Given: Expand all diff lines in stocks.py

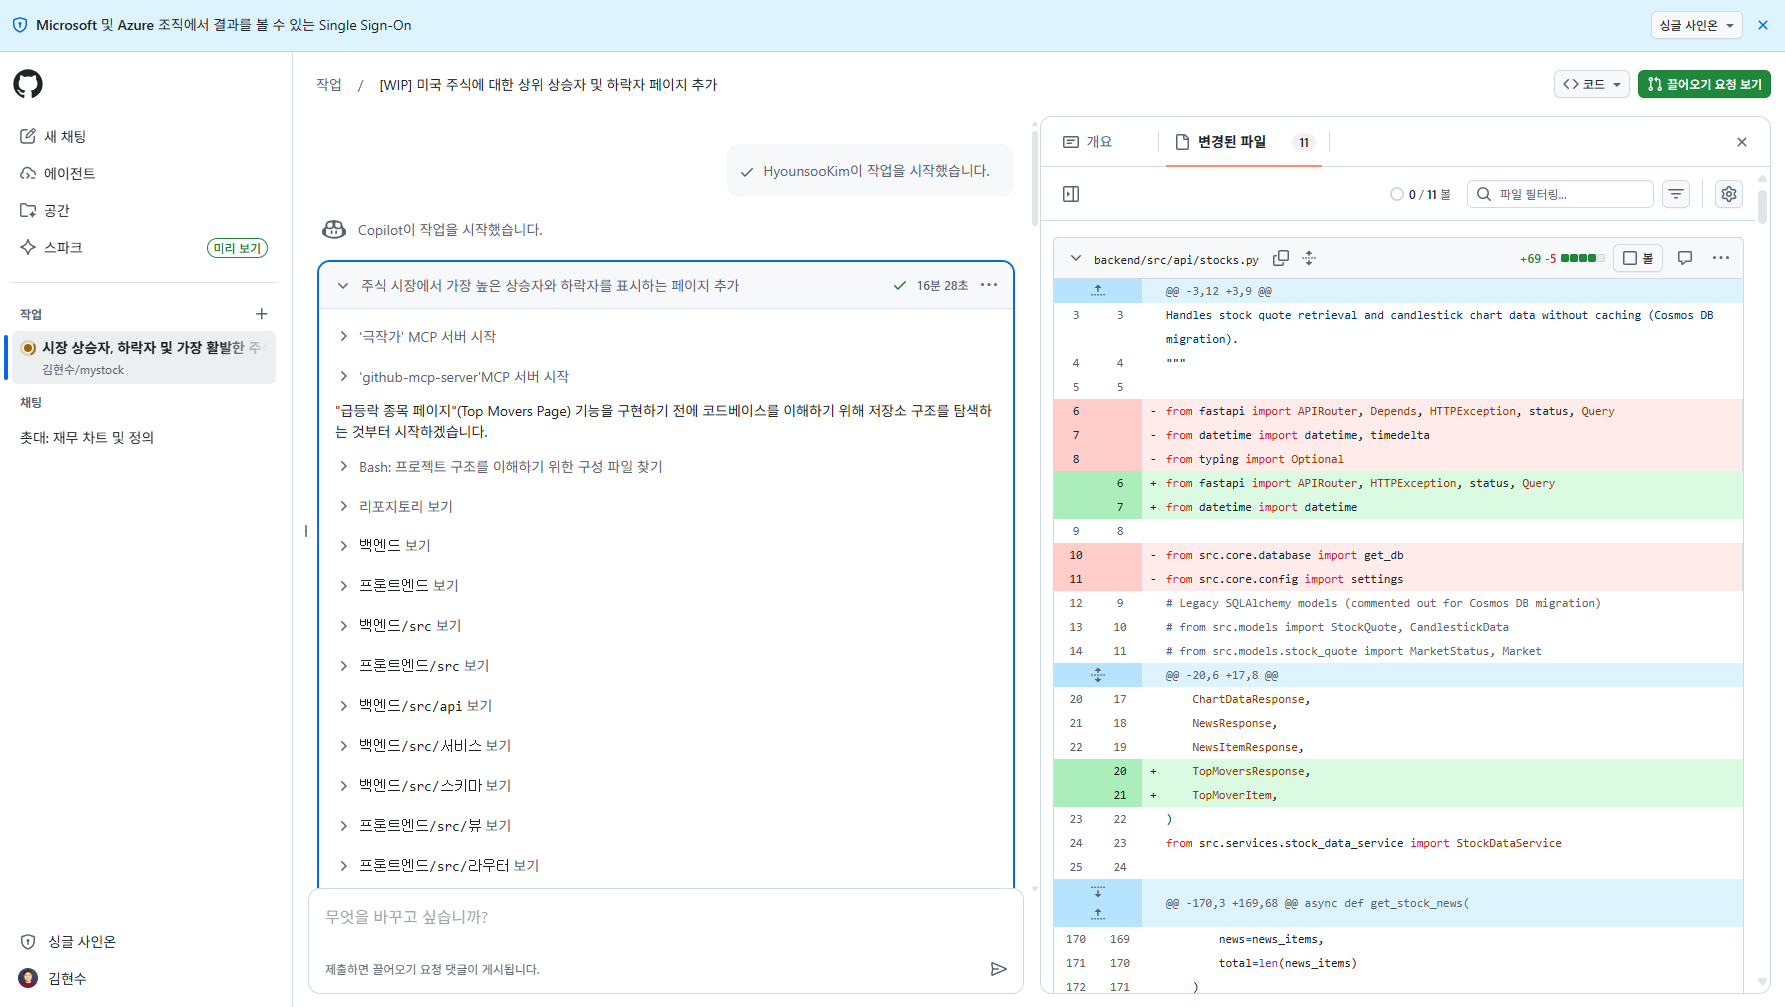Looking at the screenshot, I should click(x=1309, y=258).
